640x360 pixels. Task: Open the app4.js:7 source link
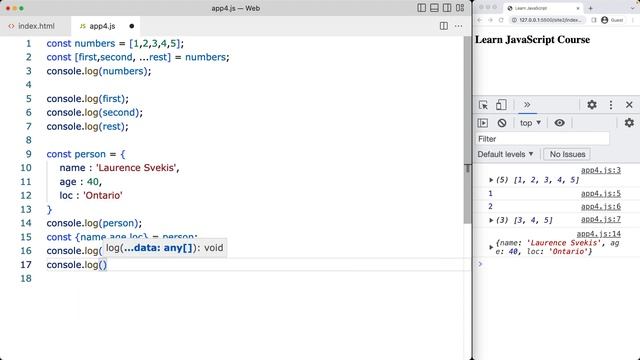(x=601, y=220)
